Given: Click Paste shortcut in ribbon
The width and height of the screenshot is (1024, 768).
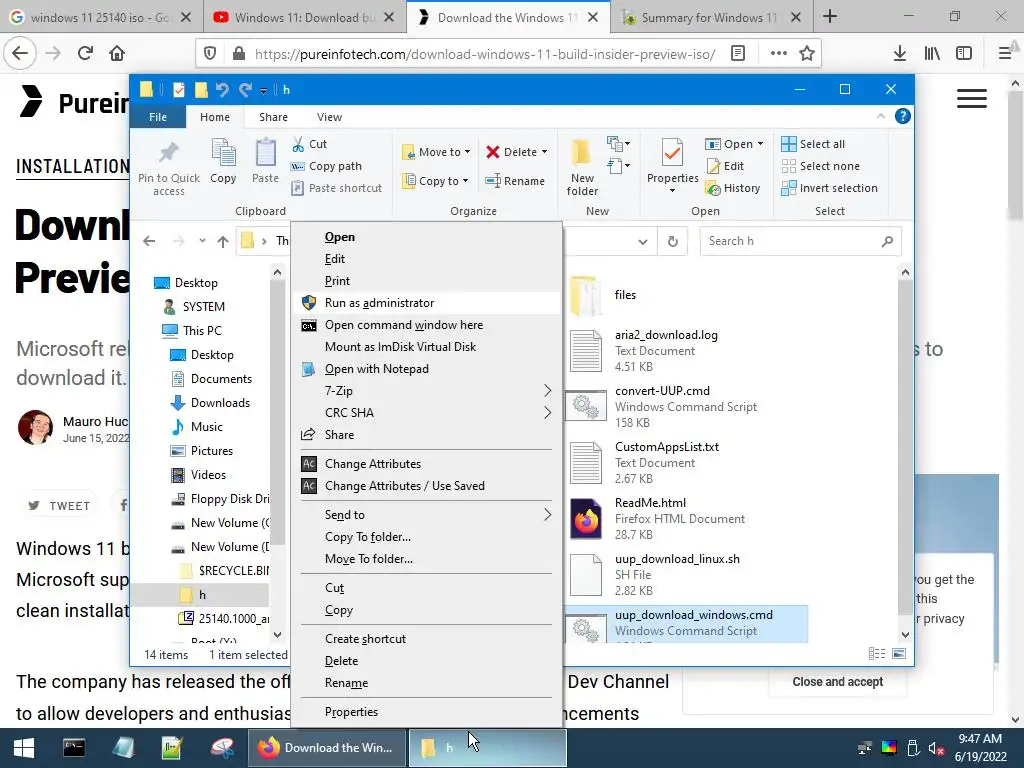Looking at the screenshot, I should [x=336, y=188].
